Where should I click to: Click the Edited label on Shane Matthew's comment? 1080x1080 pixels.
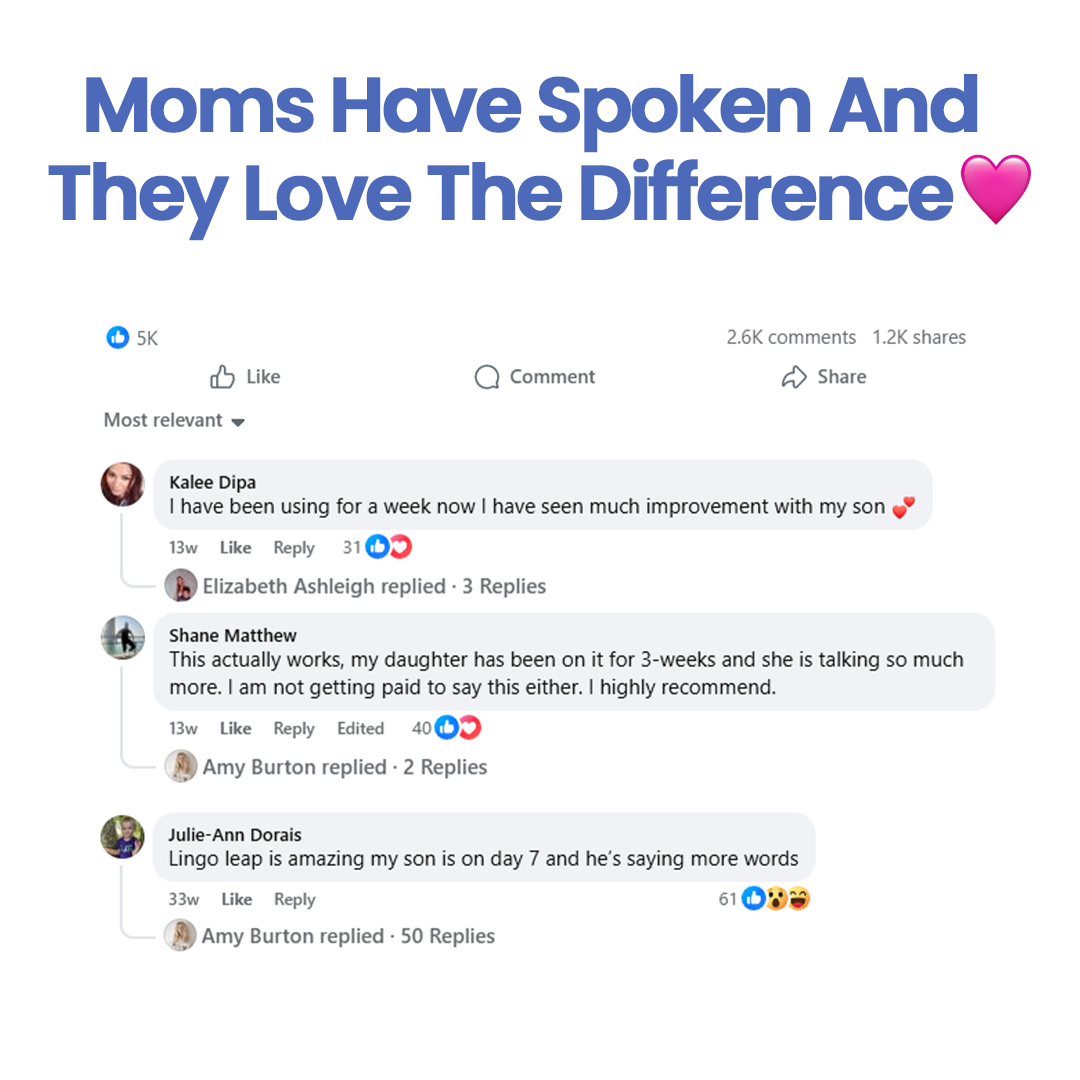coord(360,728)
